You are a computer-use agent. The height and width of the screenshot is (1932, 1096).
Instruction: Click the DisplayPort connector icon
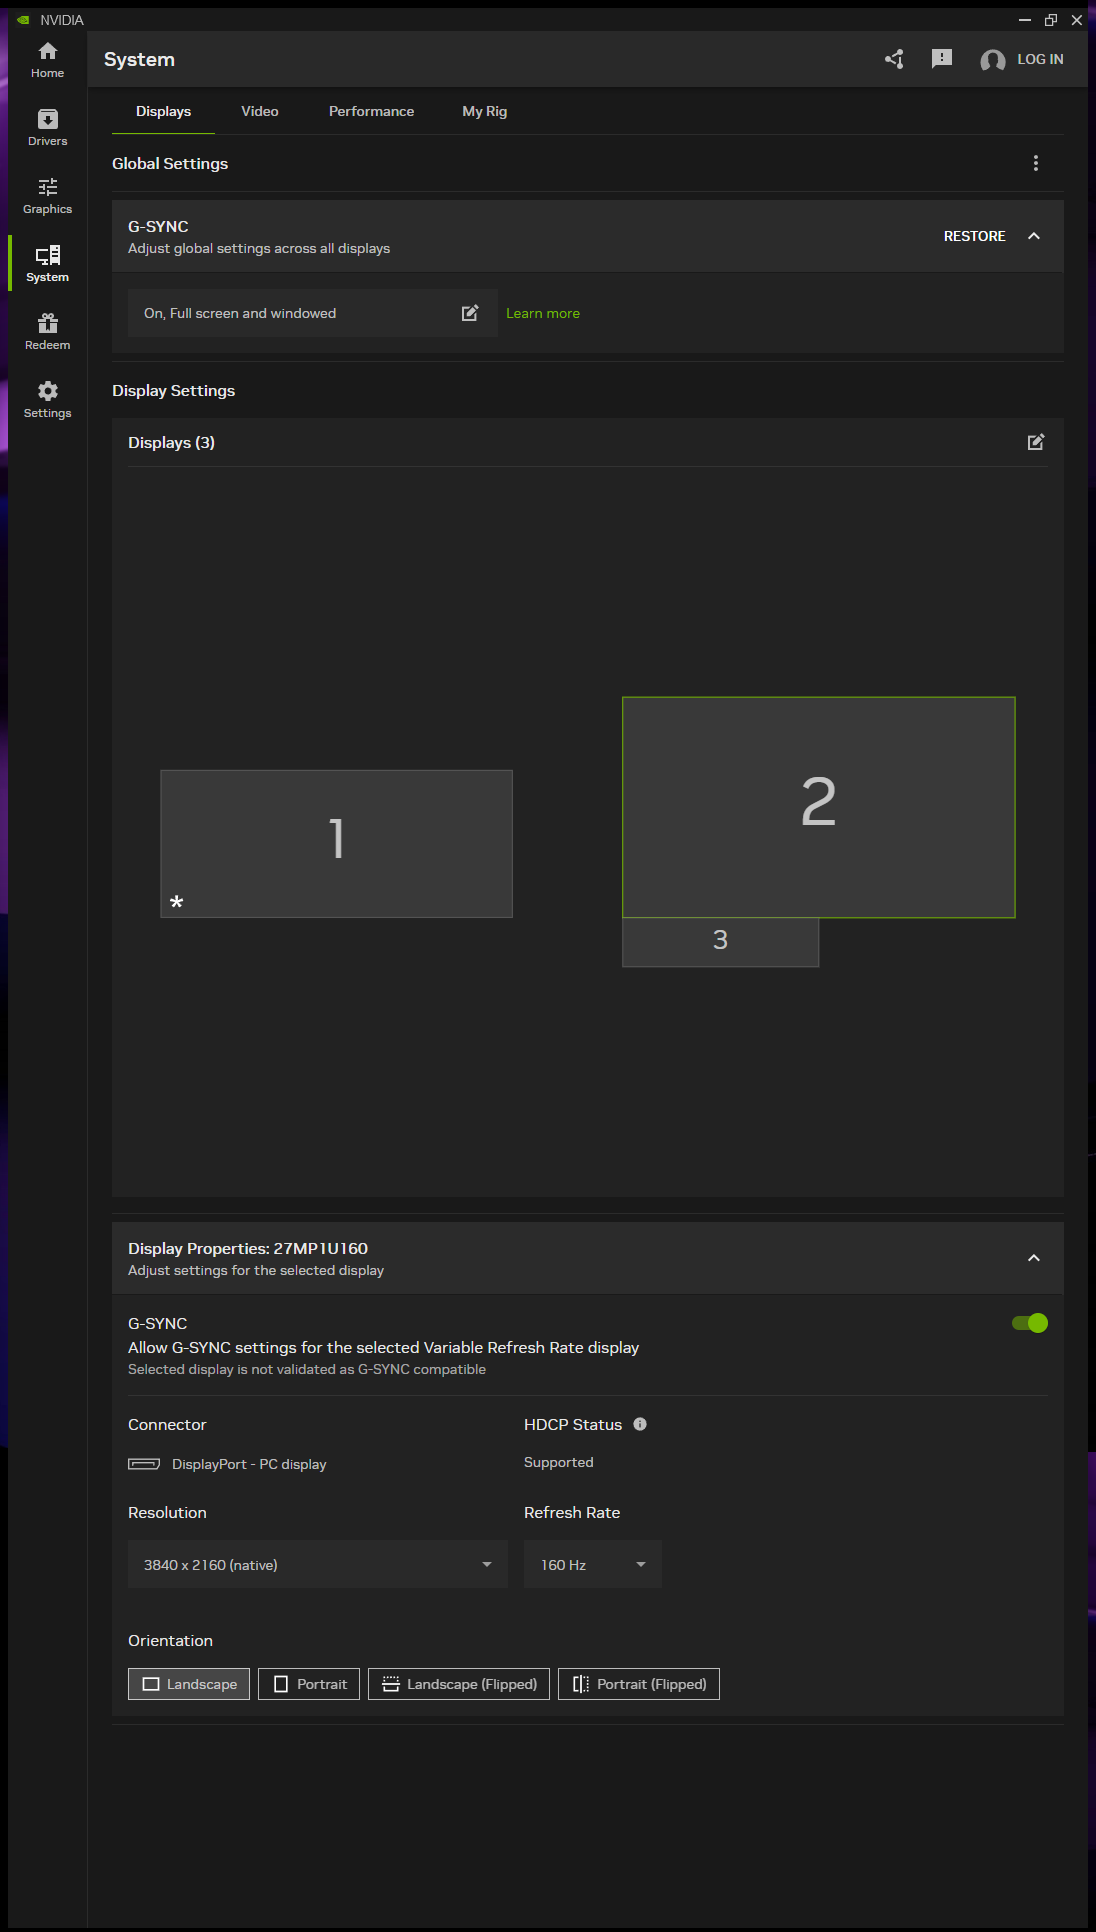click(x=144, y=1464)
